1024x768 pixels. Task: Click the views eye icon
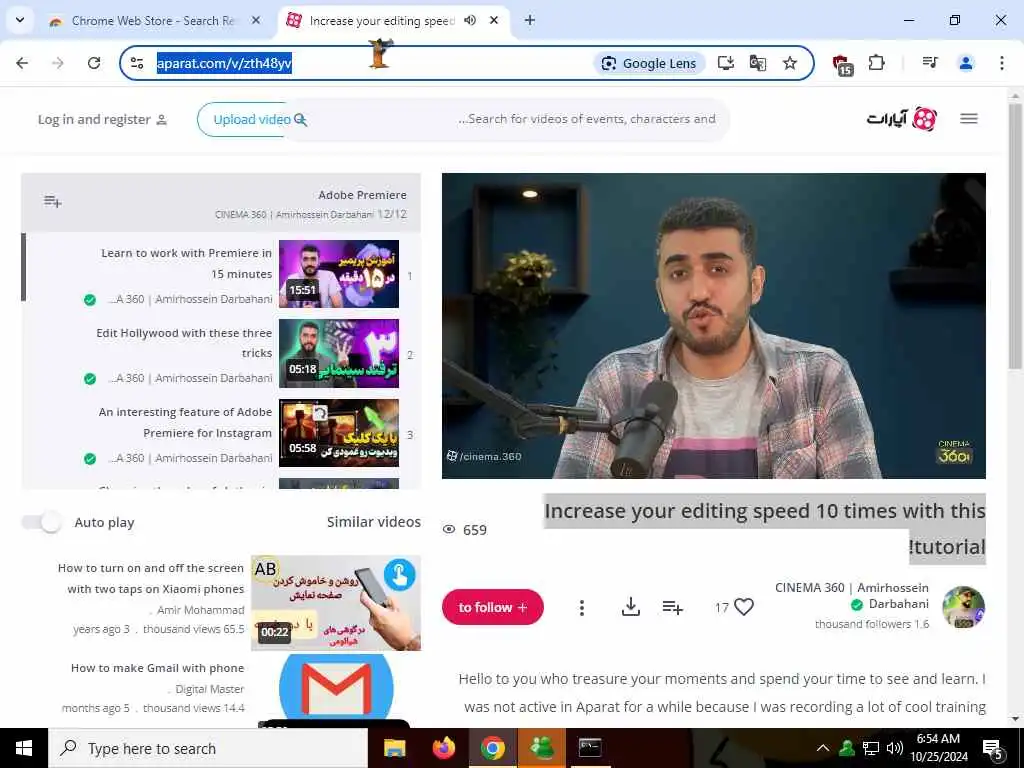[449, 530]
